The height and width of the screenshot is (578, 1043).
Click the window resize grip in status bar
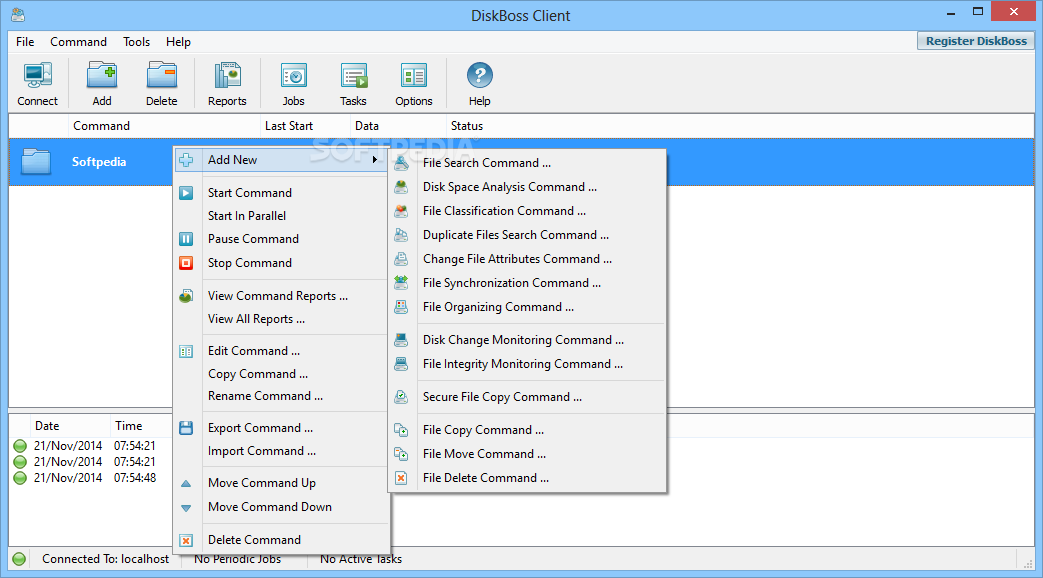pos(1028,563)
